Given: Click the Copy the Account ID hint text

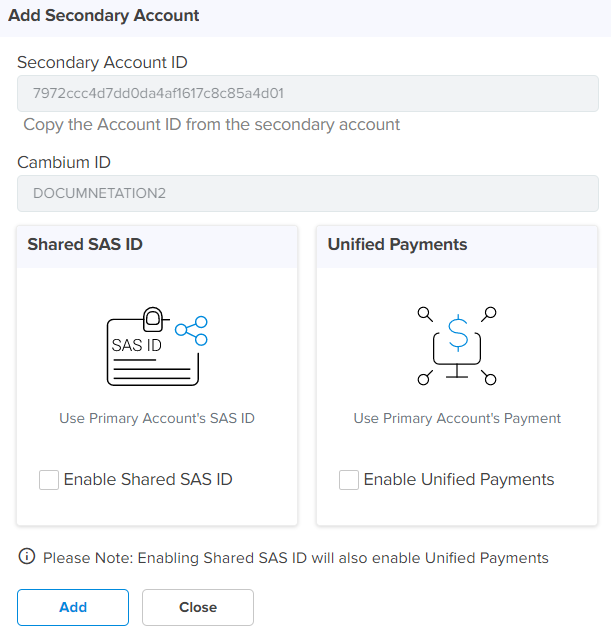Looking at the screenshot, I should [212, 125].
